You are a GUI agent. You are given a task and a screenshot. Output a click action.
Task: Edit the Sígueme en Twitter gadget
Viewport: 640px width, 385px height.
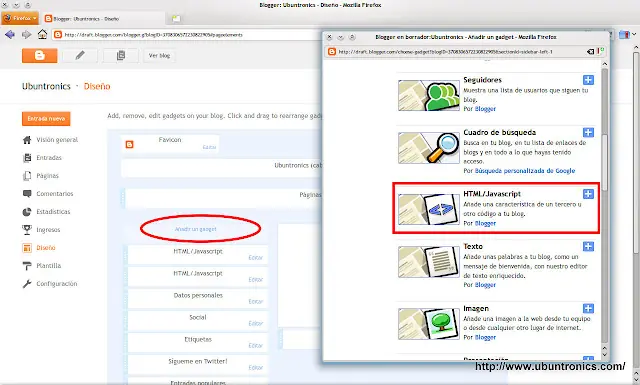tap(256, 368)
